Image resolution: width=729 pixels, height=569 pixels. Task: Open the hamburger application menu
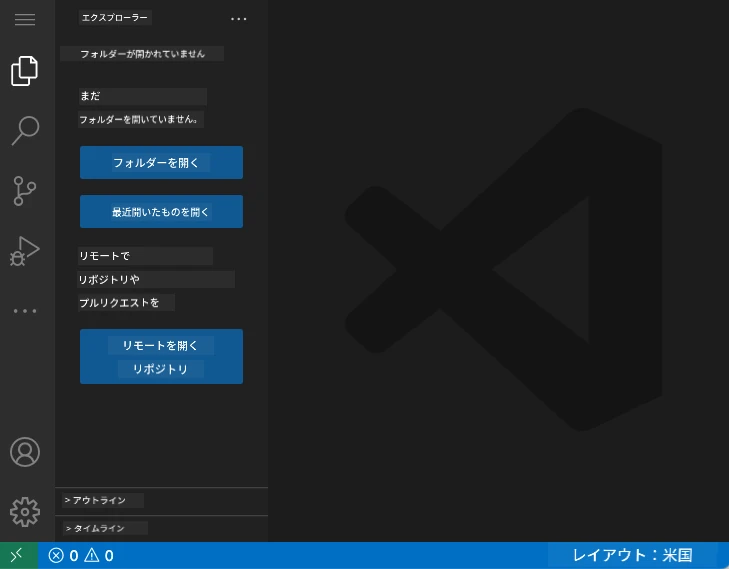coord(25,19)
